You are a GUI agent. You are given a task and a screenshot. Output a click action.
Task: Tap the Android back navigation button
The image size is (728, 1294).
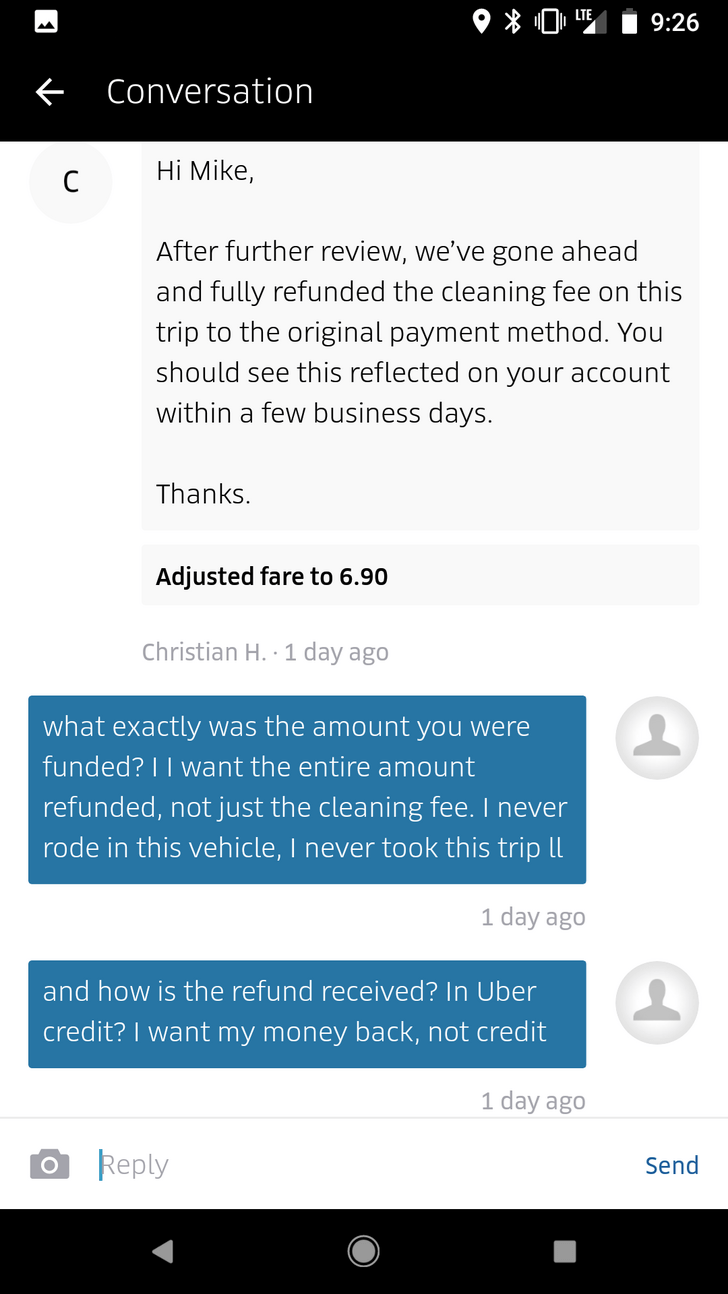point(162,1251)
